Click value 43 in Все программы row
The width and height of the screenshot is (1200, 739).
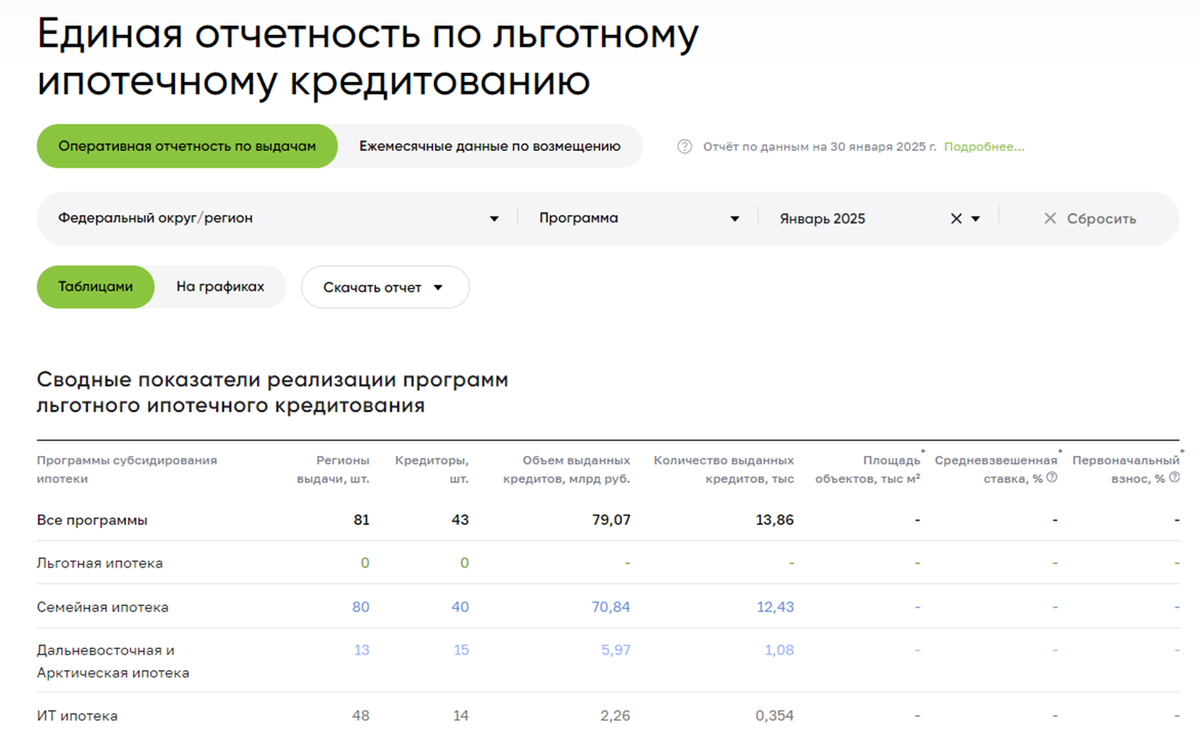(460, 521)
